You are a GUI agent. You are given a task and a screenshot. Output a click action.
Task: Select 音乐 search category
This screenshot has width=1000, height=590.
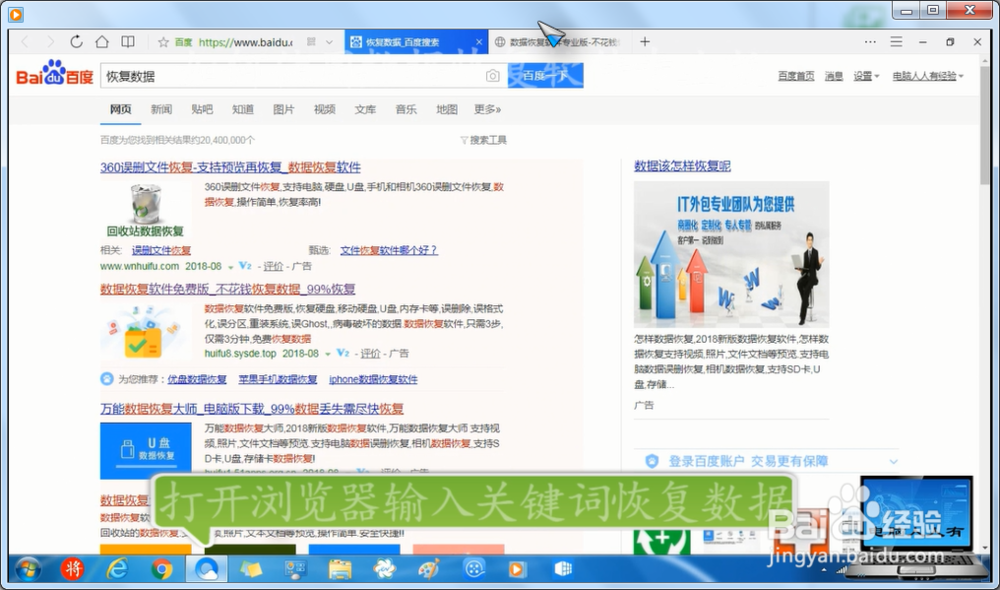click(x=406, y=110)
